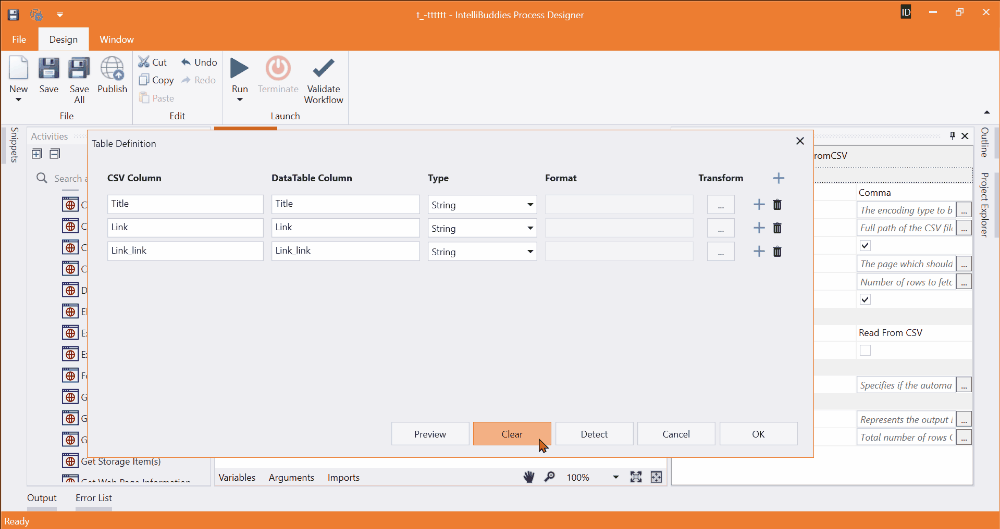Click the fit to screen icon
1000x529 pixels.
coord(636,477)
